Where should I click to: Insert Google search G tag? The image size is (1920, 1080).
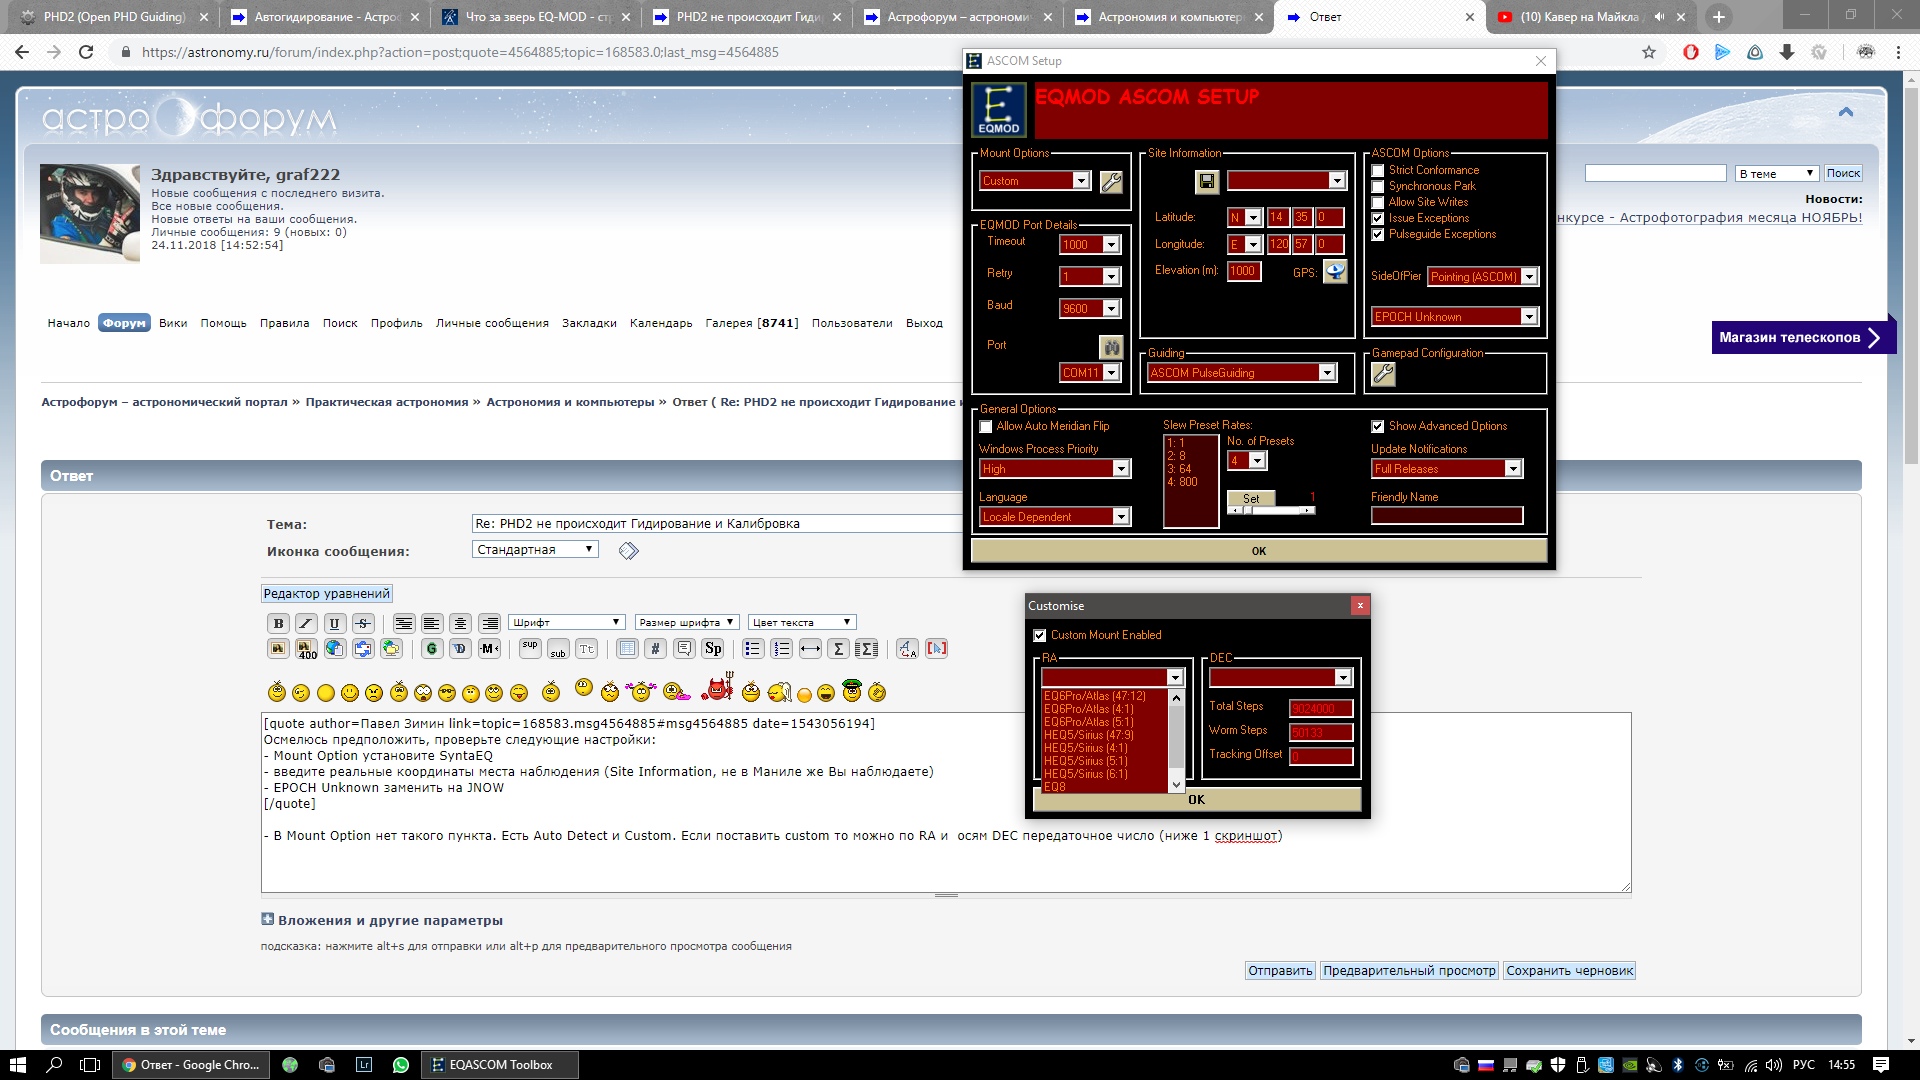point(431,648)
